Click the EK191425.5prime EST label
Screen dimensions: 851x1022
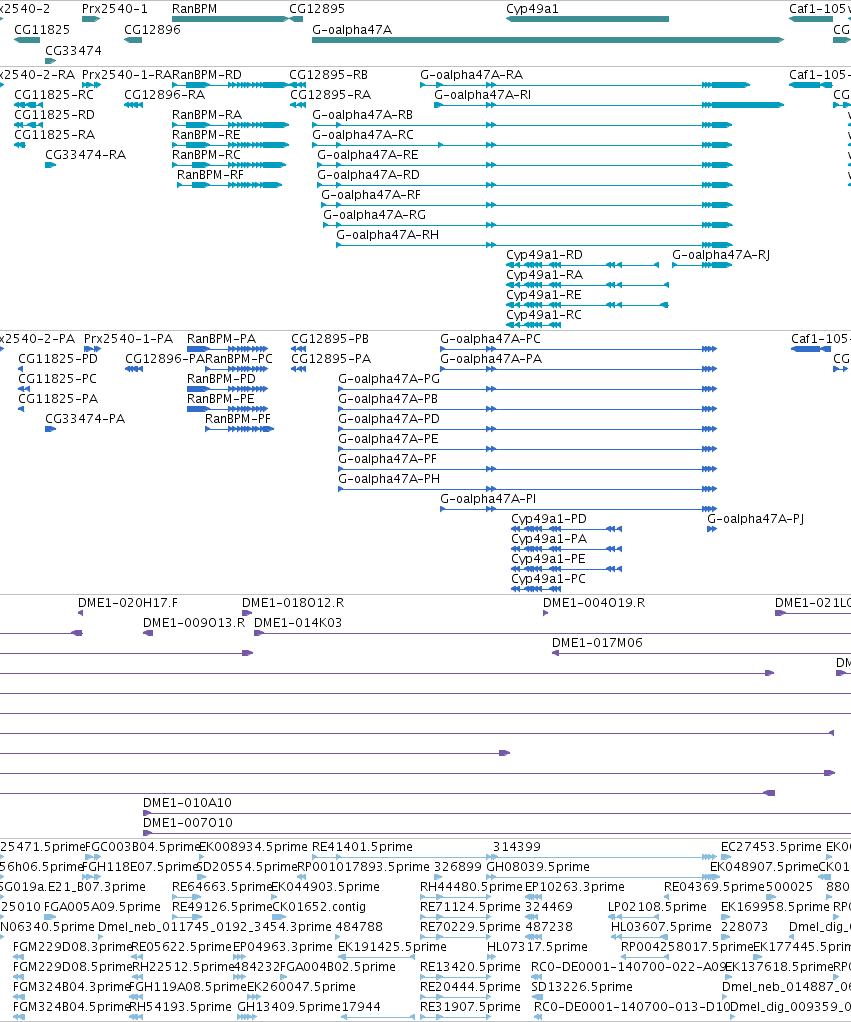tap(392, 946)
